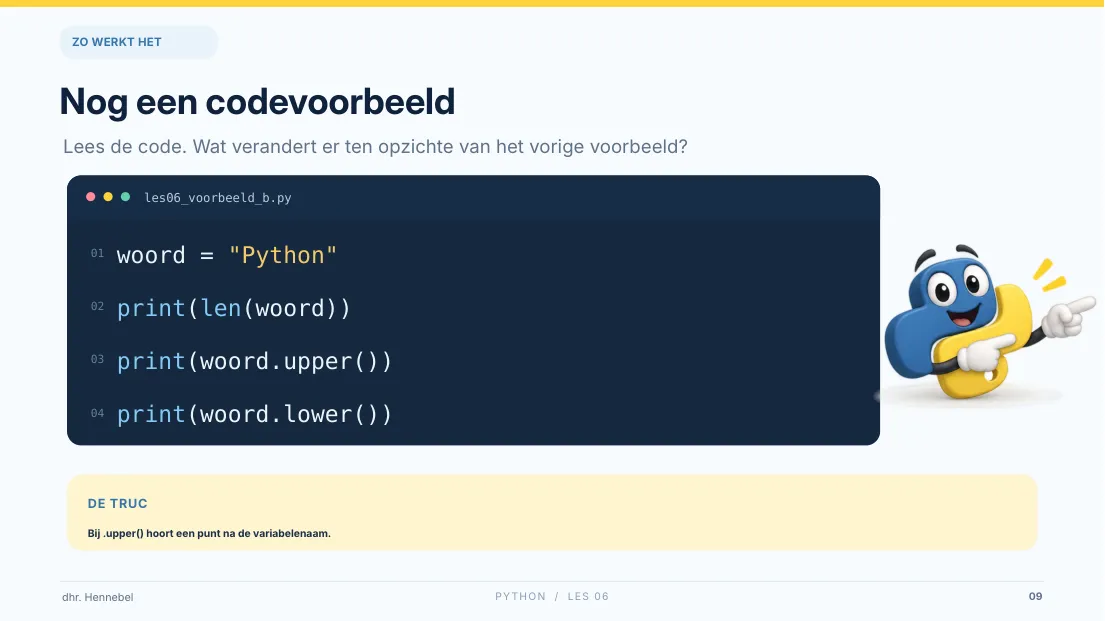Click line number 03 in code

tap(97, 359)
